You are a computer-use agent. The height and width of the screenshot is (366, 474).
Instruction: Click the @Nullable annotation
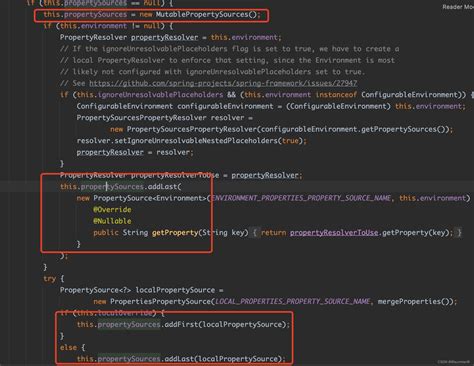(x=112, y=221)
